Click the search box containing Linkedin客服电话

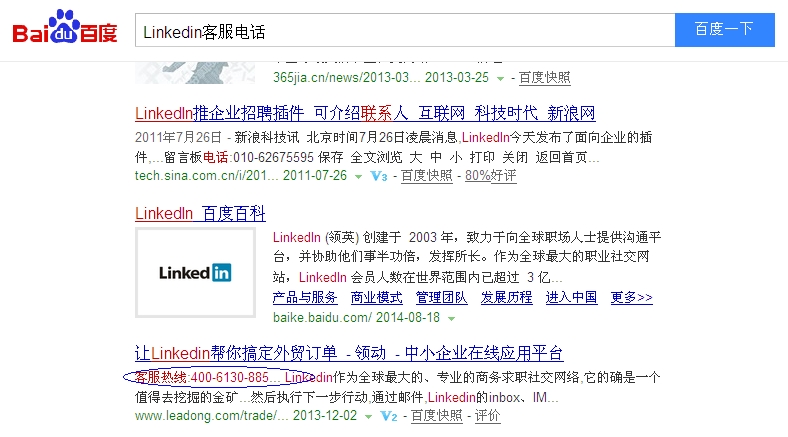[405, 31]
